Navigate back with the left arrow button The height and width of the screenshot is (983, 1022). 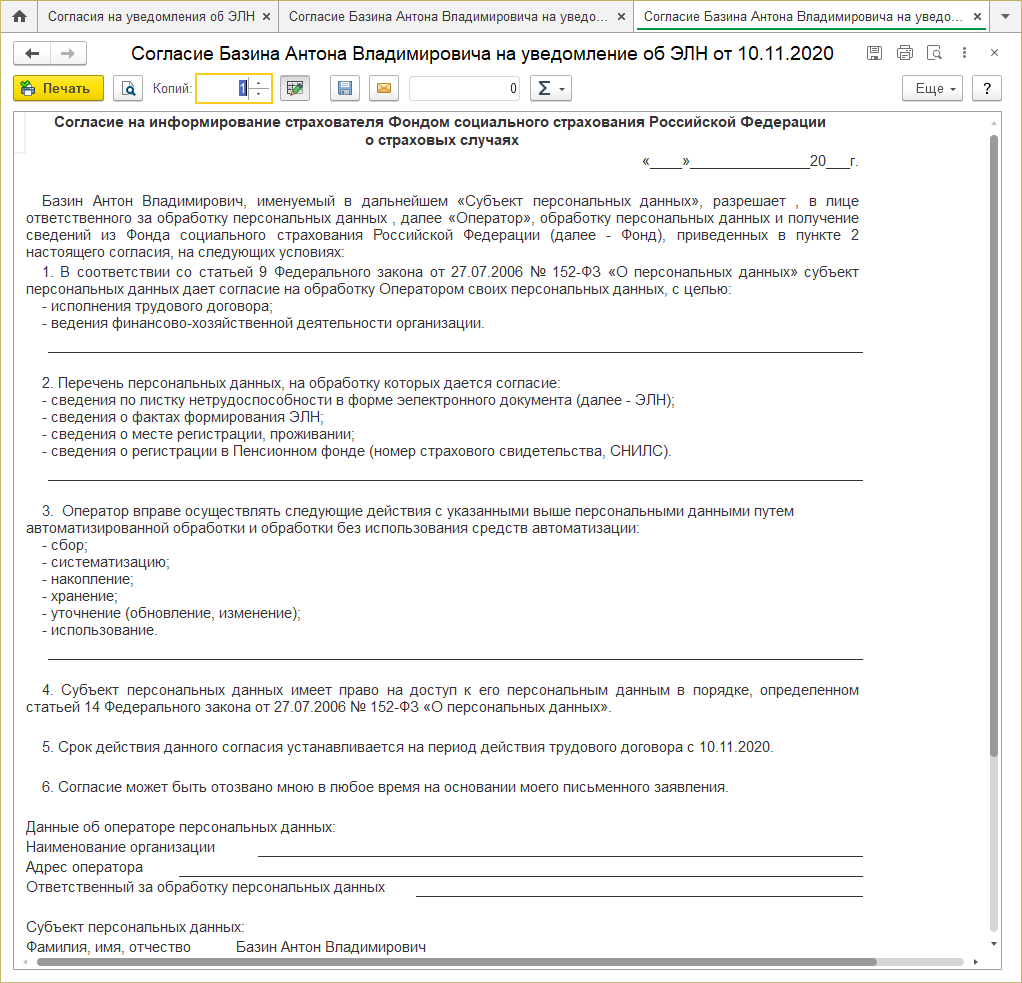32,53
